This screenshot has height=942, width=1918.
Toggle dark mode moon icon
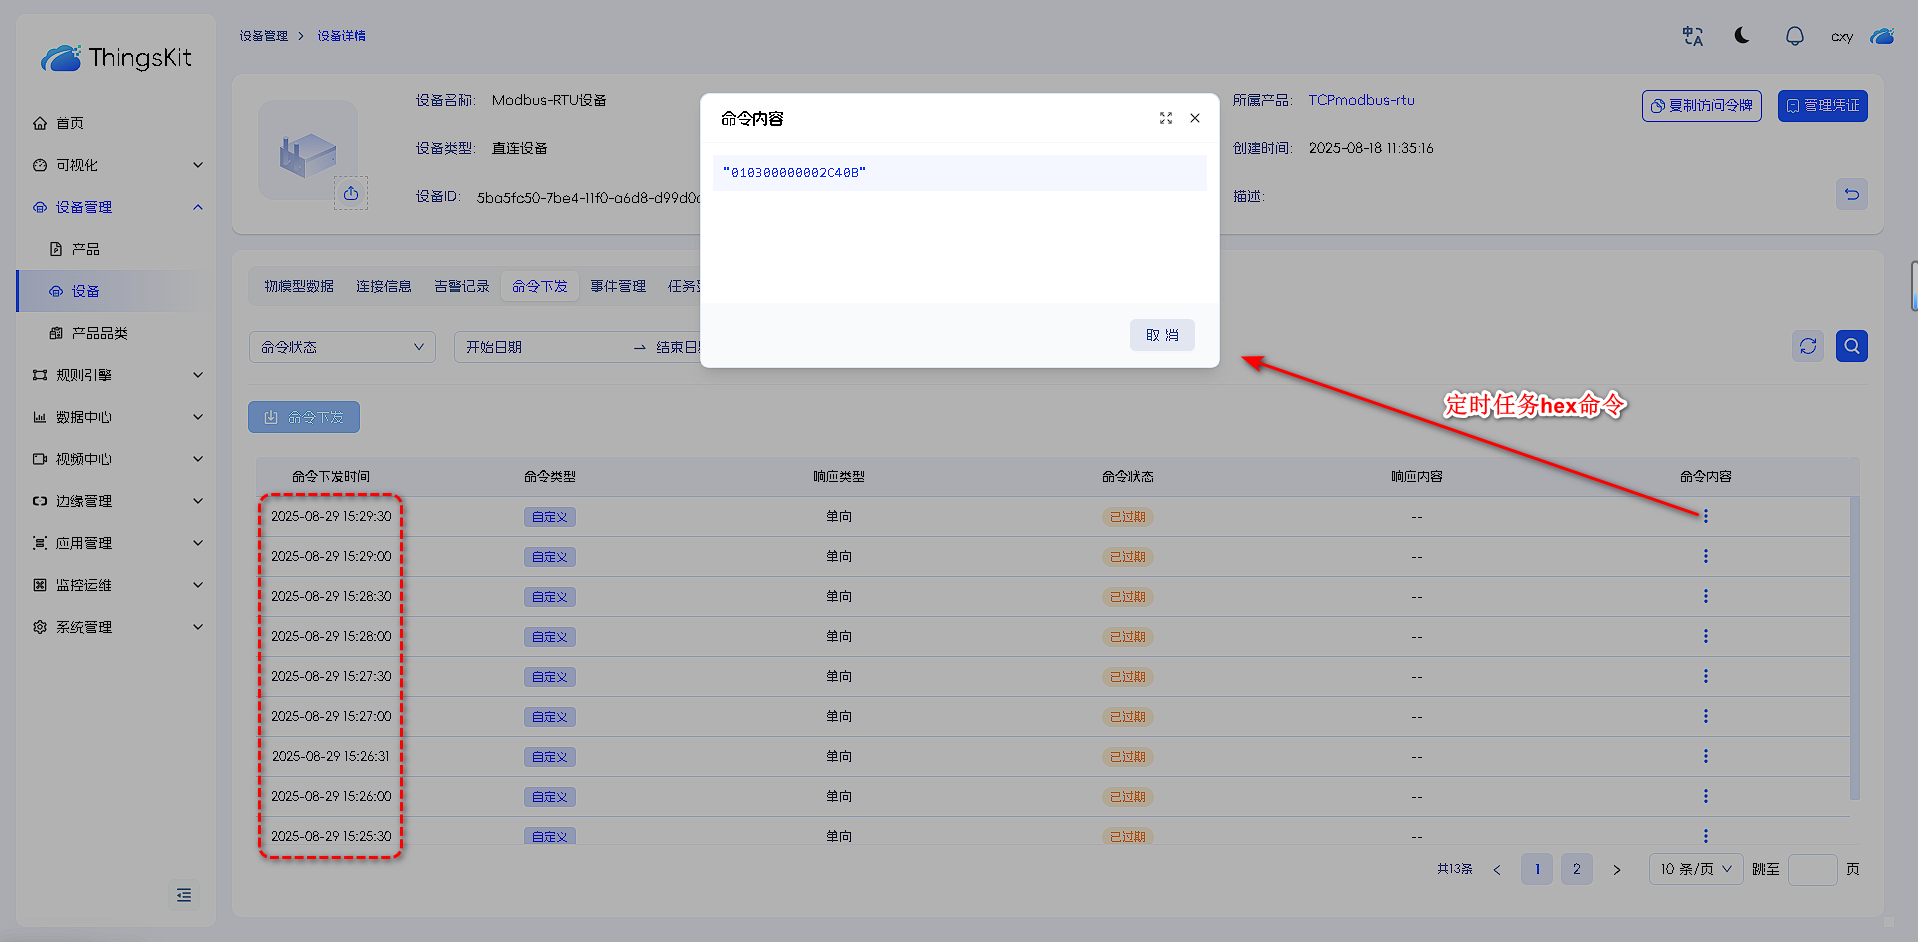click(x=1742, y=36)
